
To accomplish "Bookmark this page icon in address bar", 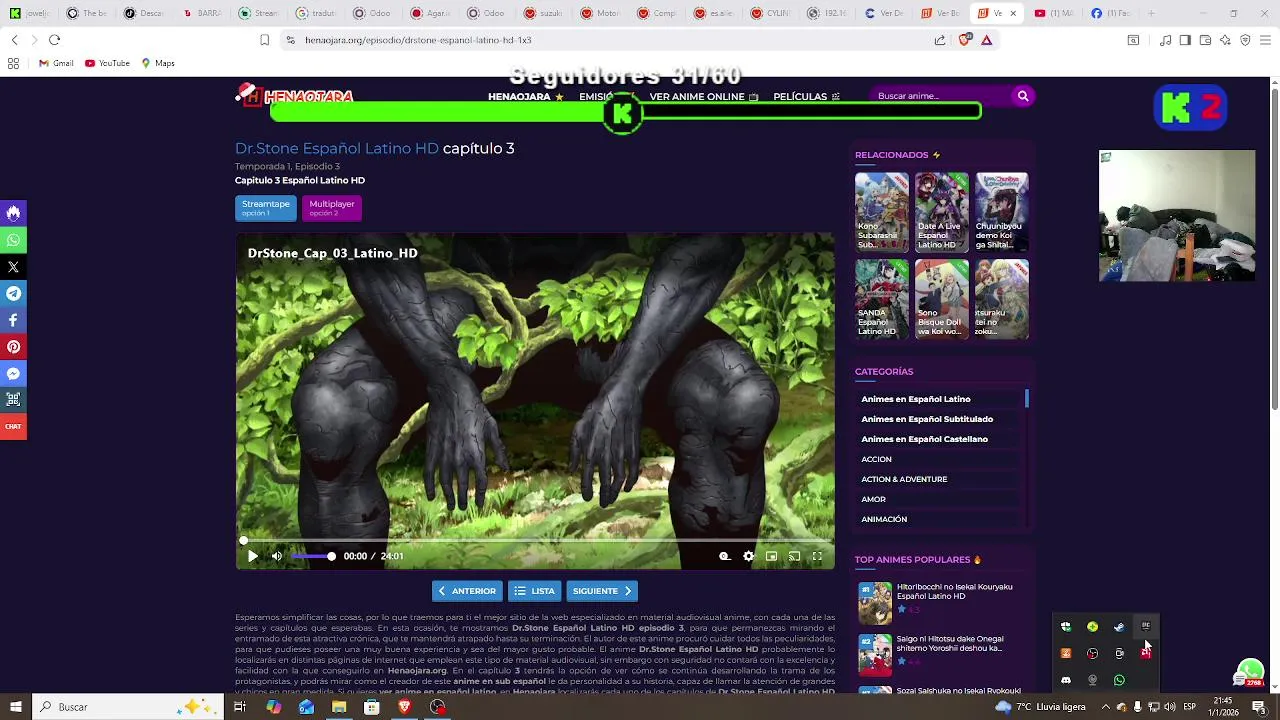I will click(264, 40).
